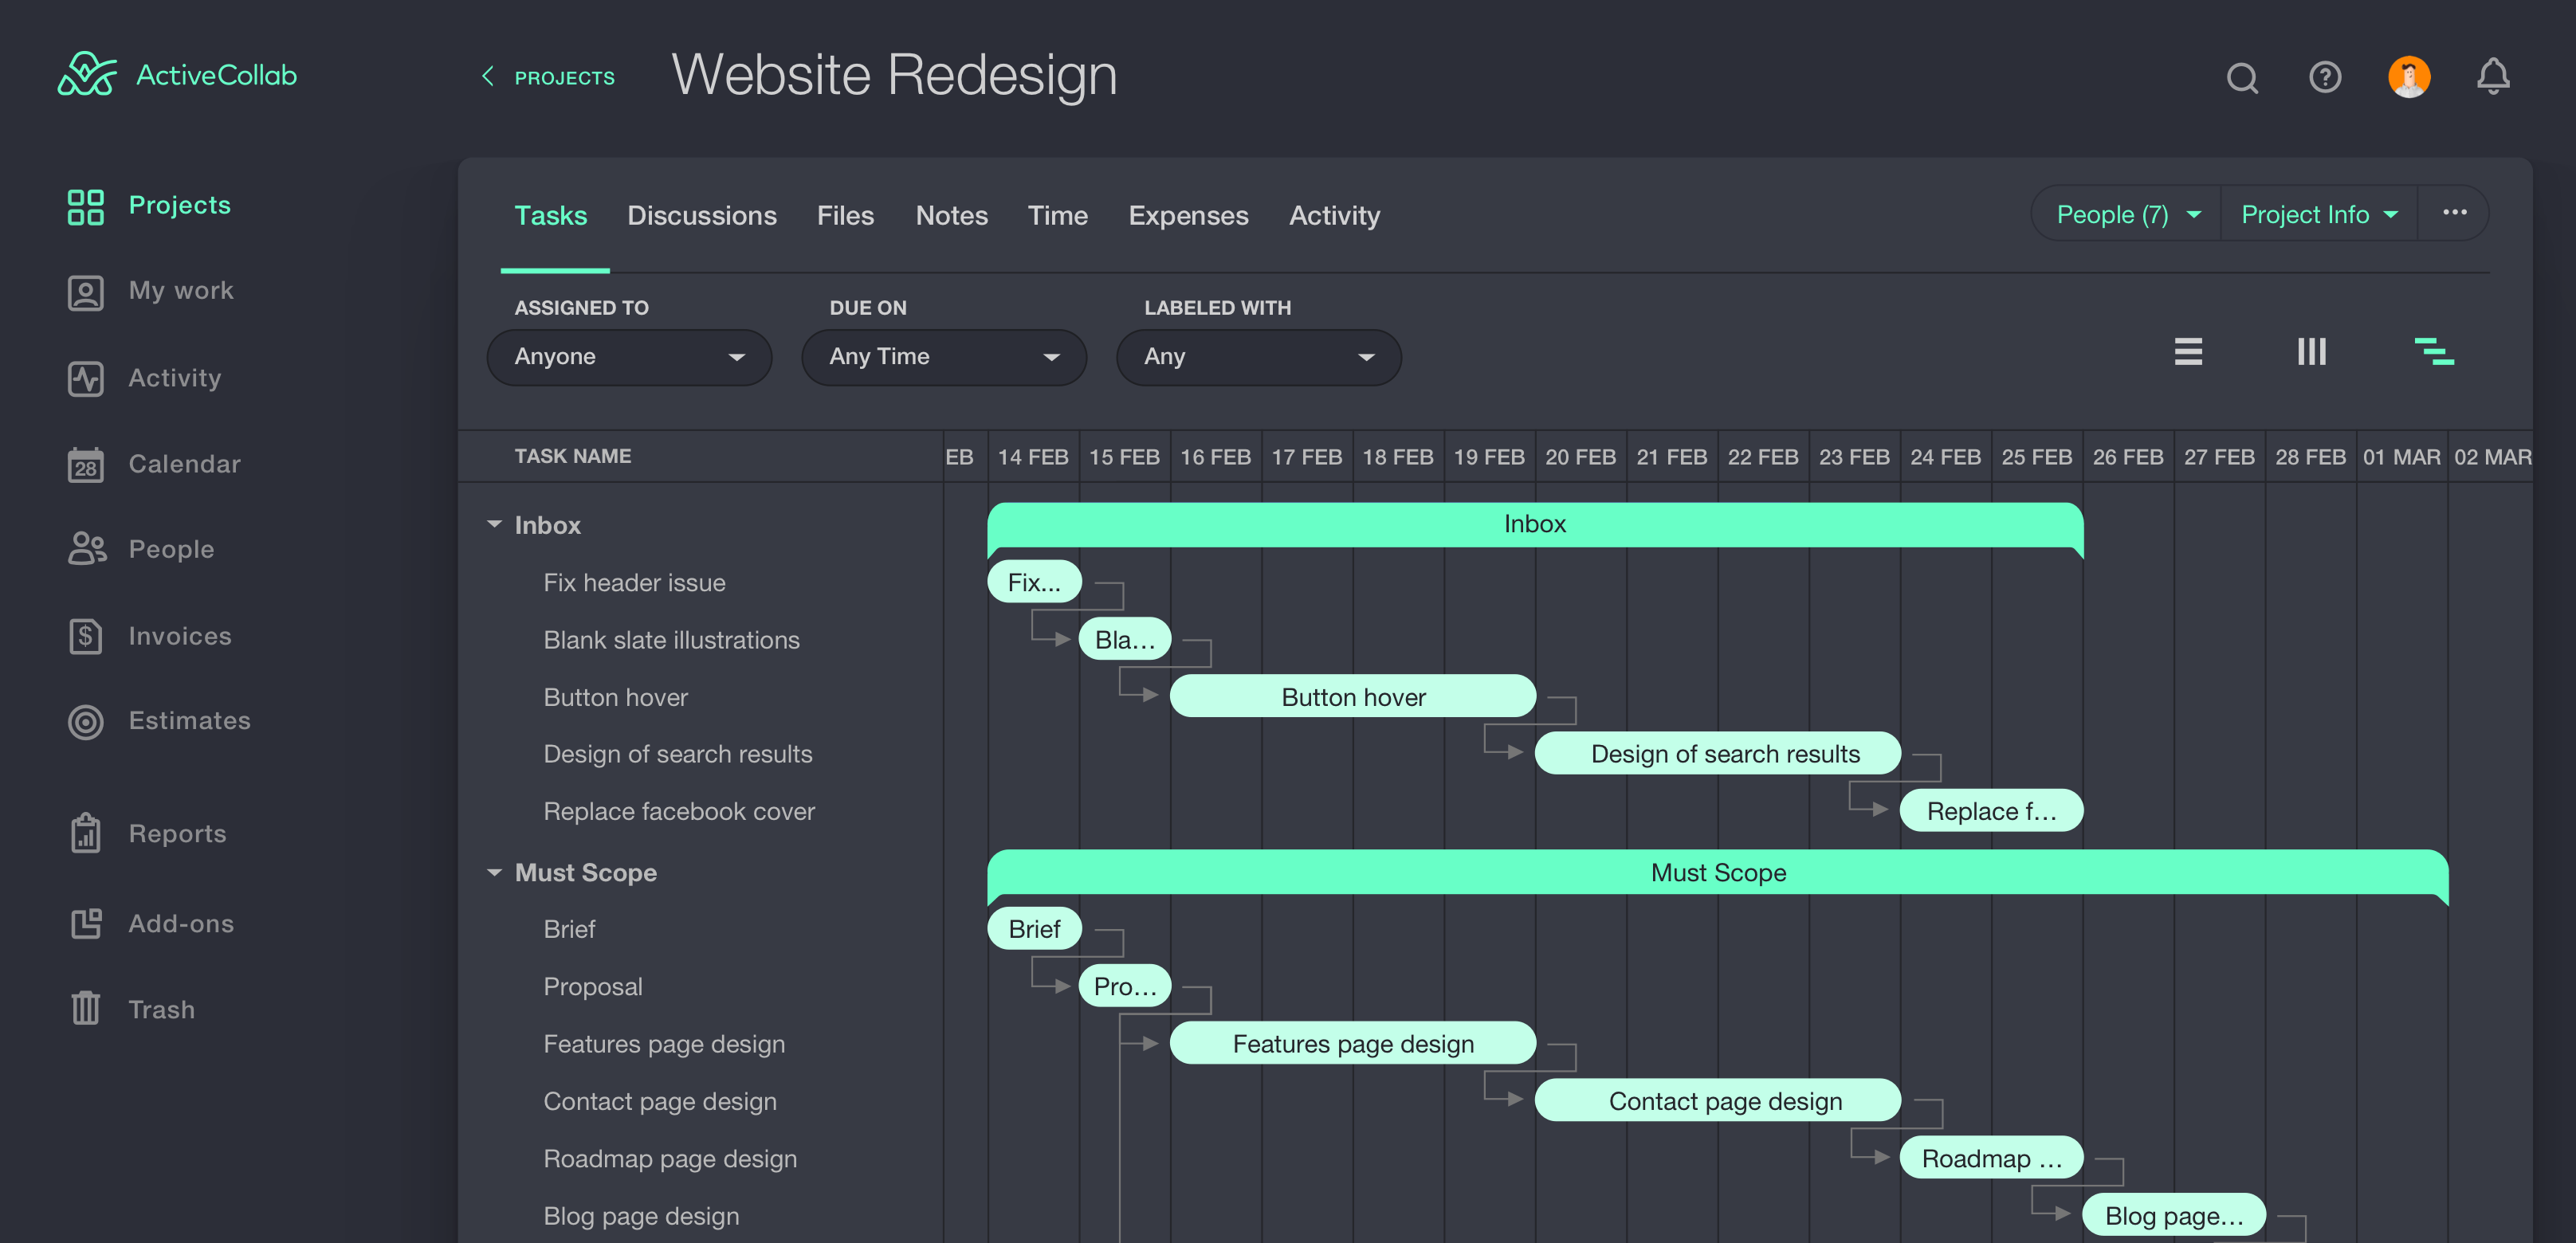The height and width of the screenshot is (1243, 2576).
Task: Open Estimates in sidebar
Action: click(x=159, y=721)
